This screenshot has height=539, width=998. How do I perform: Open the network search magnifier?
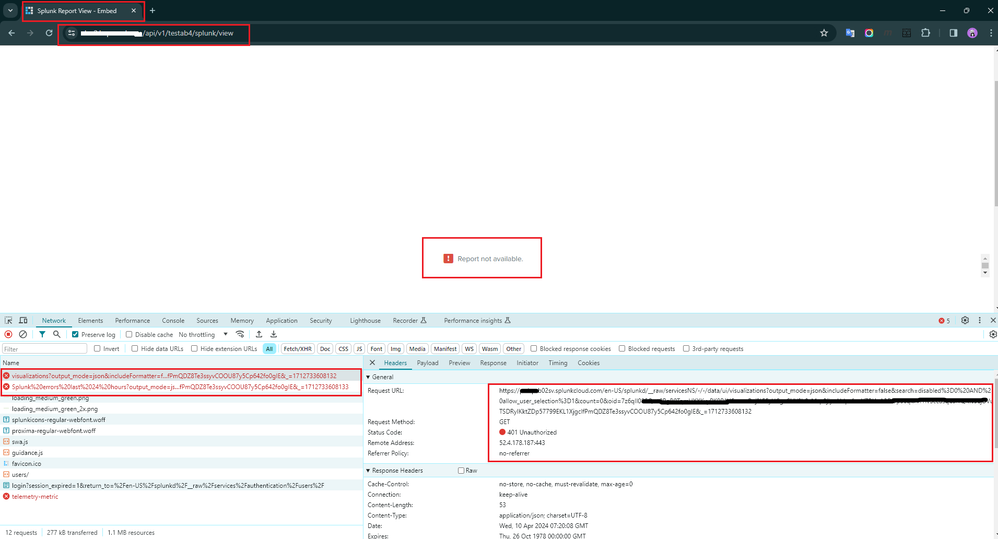click(56, 335)
